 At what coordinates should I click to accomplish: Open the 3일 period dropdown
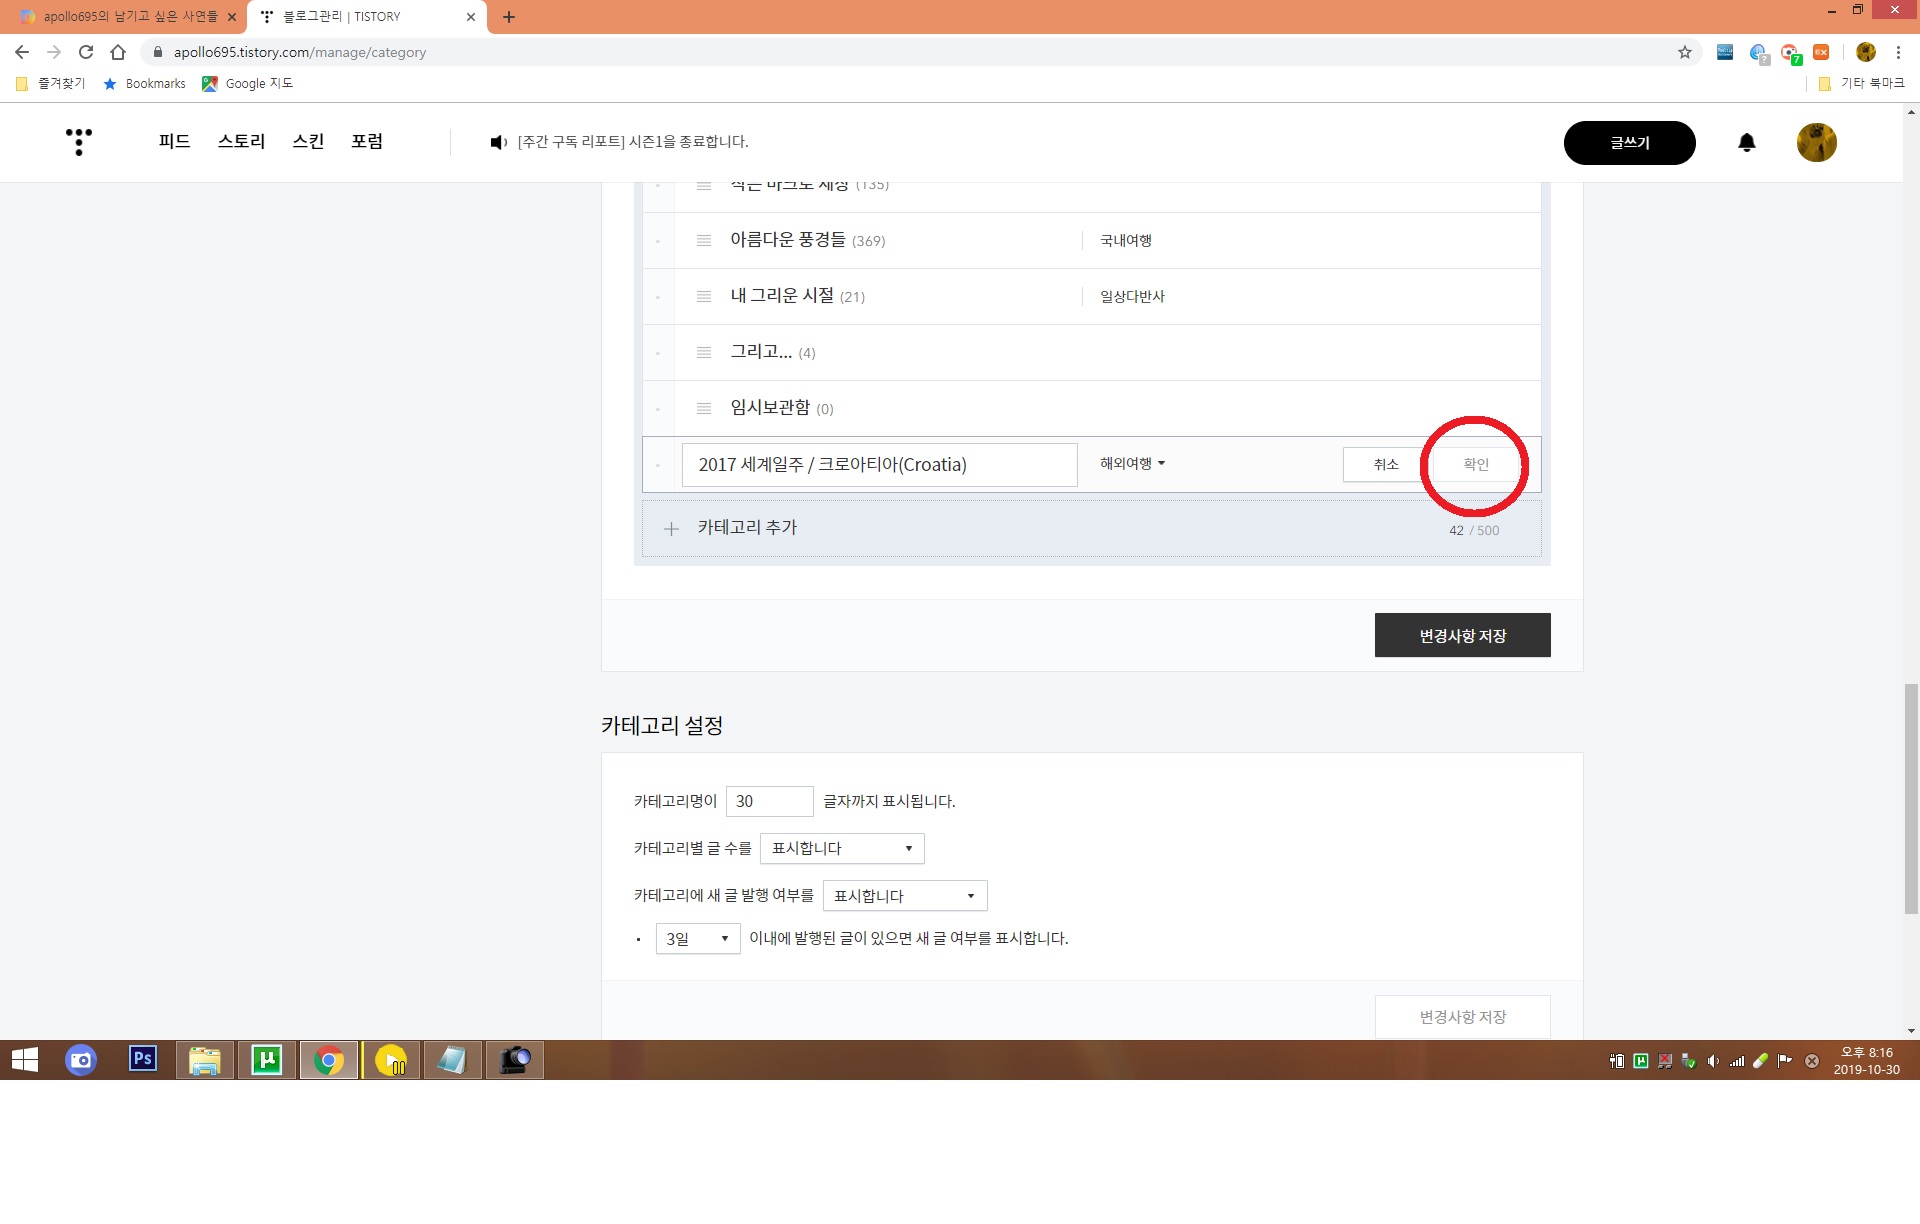tap(698, 938)
